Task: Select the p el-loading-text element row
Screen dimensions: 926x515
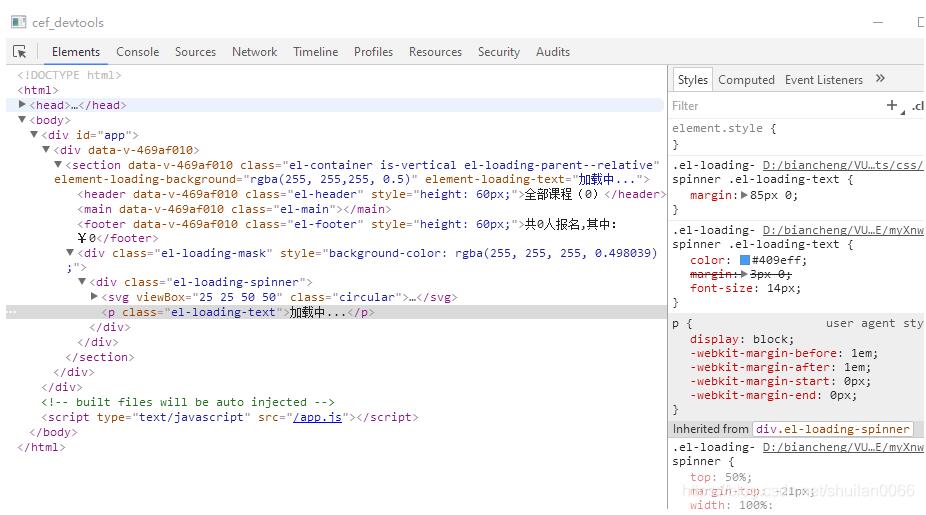Action: click(x=336, y=312)
